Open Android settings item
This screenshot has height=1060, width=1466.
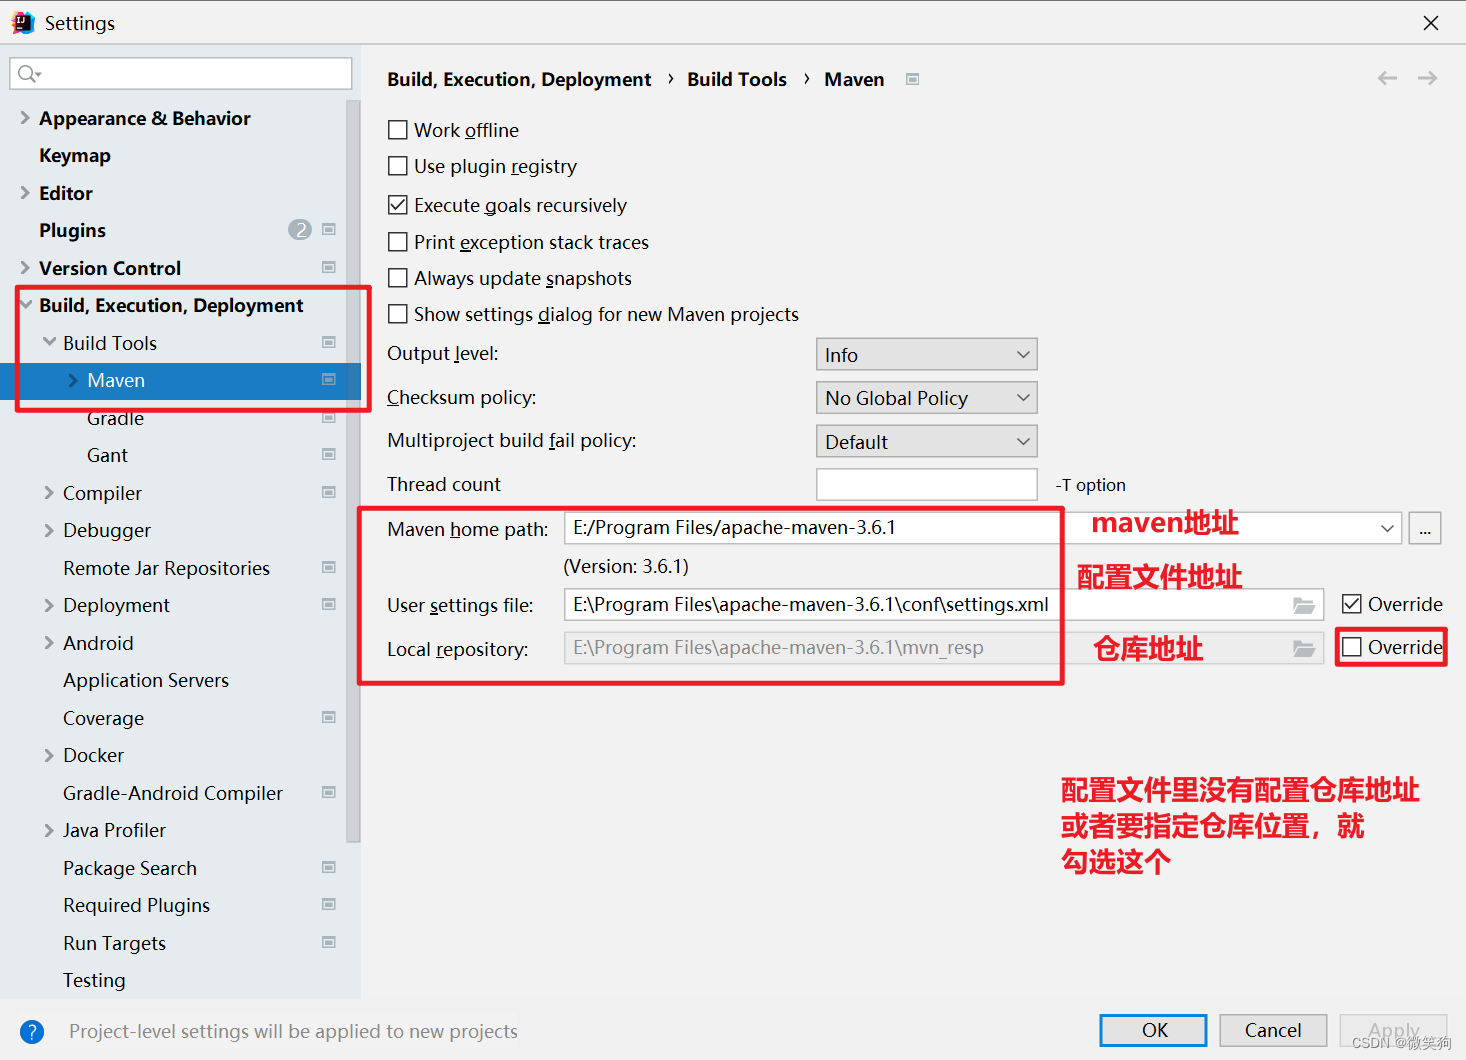(x=98, y=643)
